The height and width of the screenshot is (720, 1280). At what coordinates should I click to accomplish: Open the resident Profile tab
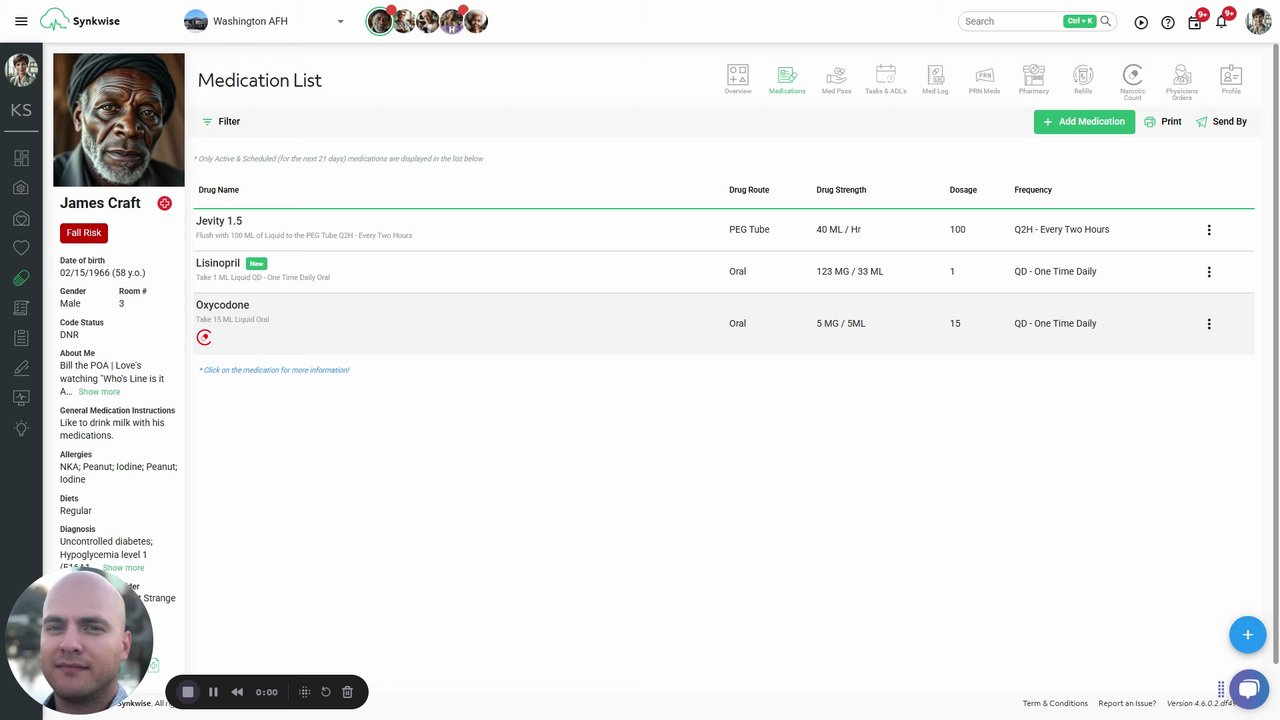1231,80
